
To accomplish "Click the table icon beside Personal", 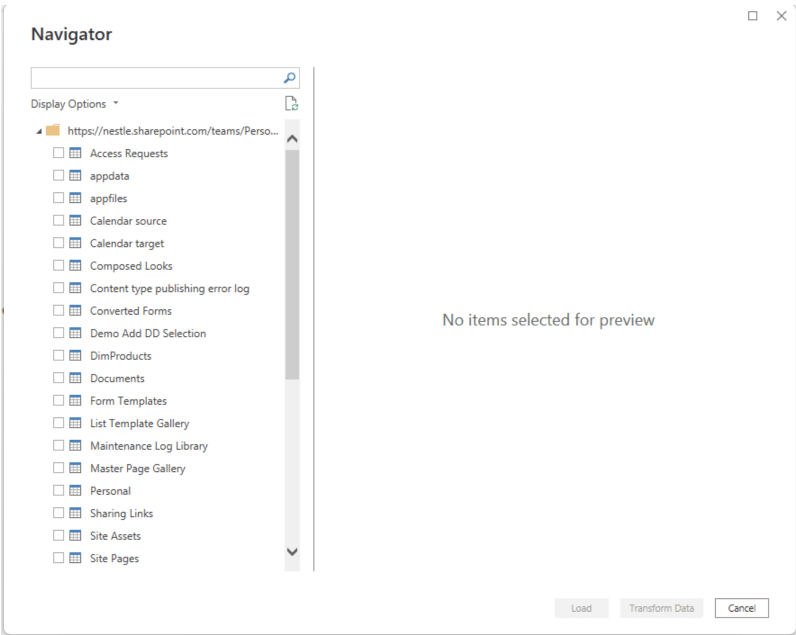I will [x=75, y=491].
